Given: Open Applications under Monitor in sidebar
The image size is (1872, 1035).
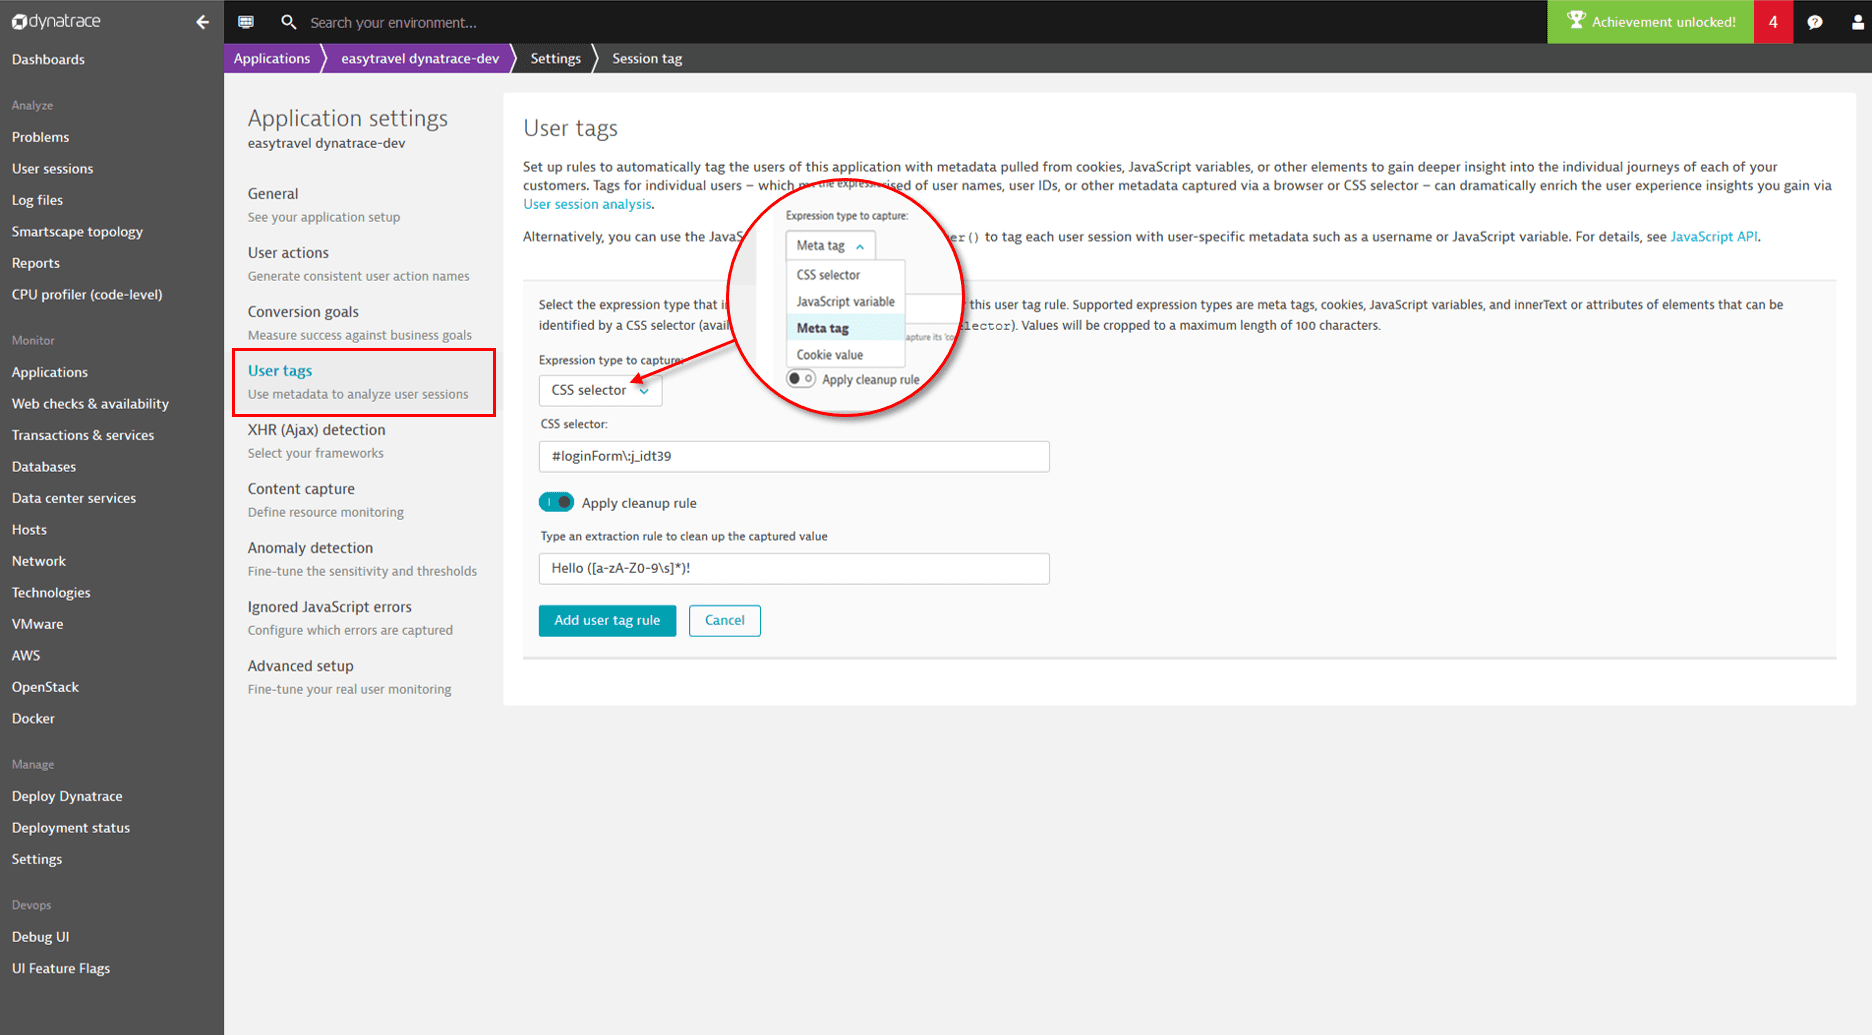Looking at the screenshot, I should pyautogui.click(x=50, y=372).
